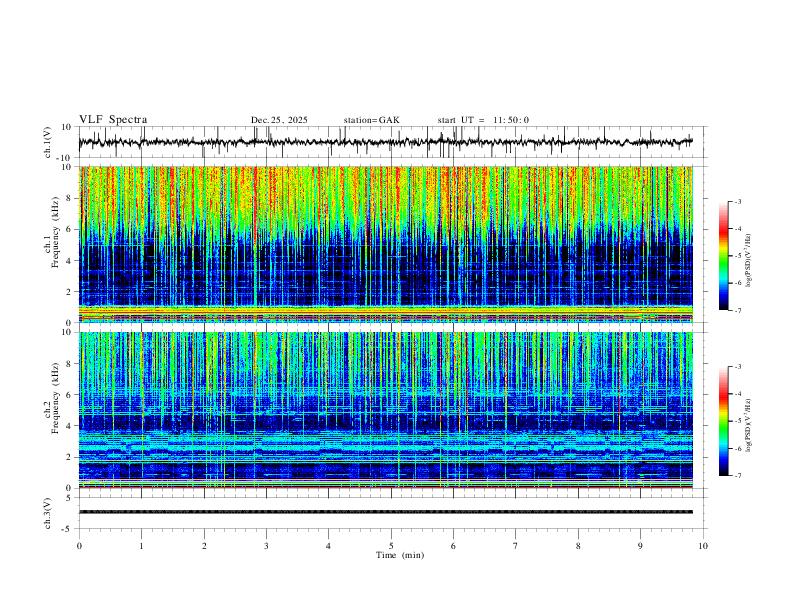Click the "start UT = 11:50:0" label
792x612 pixels.
tap(483, 120)
